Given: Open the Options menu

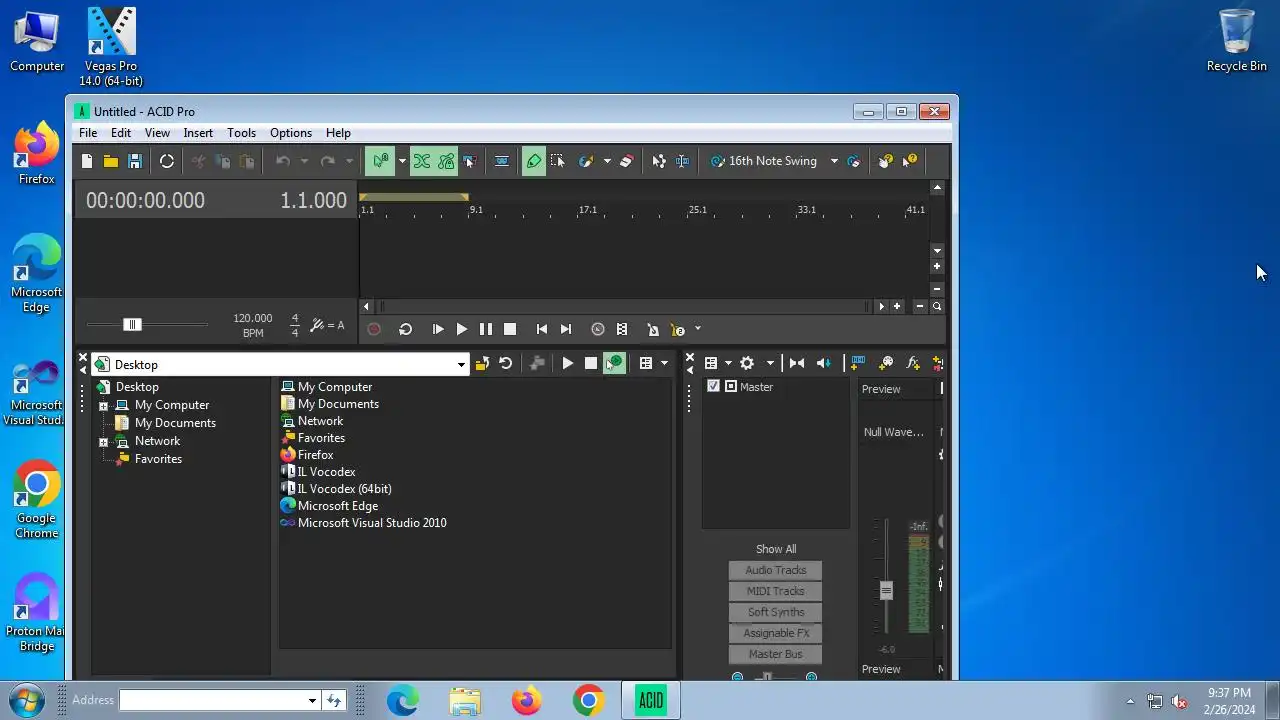Looking at the screenshot, I should tap(291, 133).
